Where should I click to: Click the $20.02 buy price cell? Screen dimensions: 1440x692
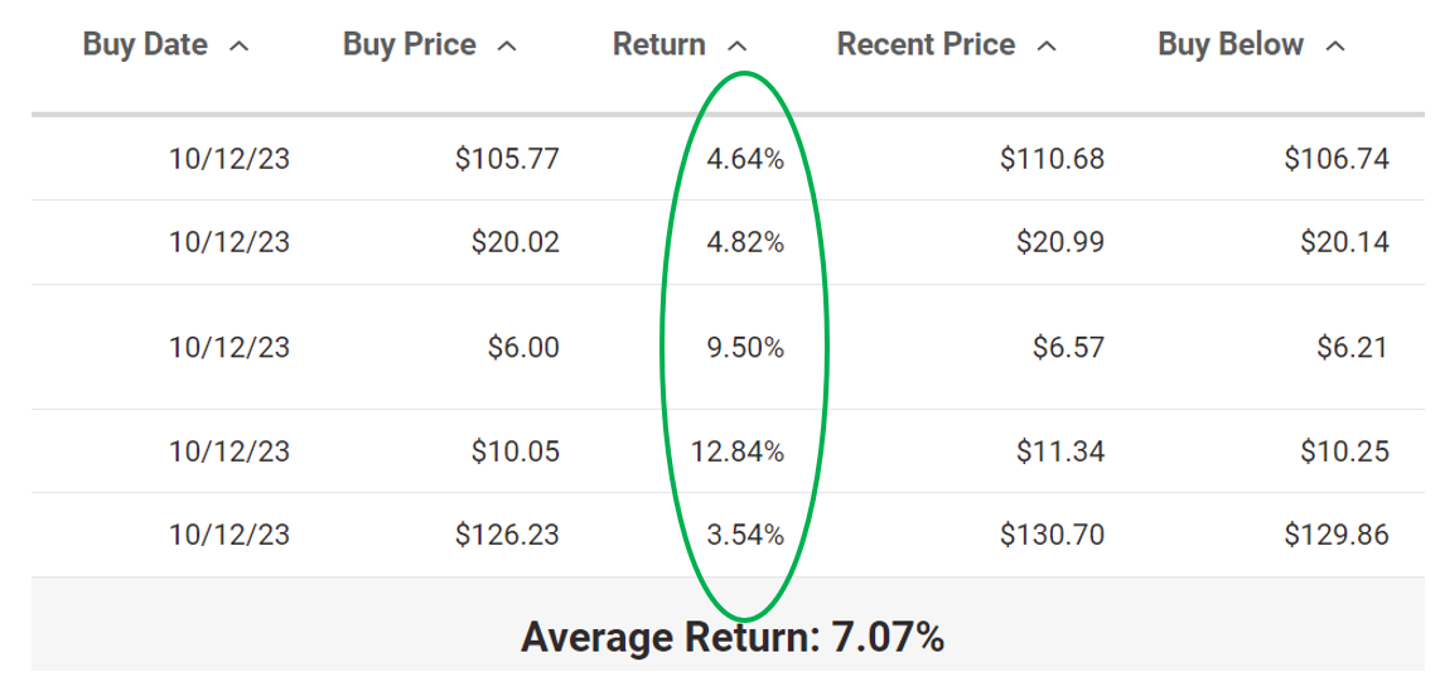(515, 243)
